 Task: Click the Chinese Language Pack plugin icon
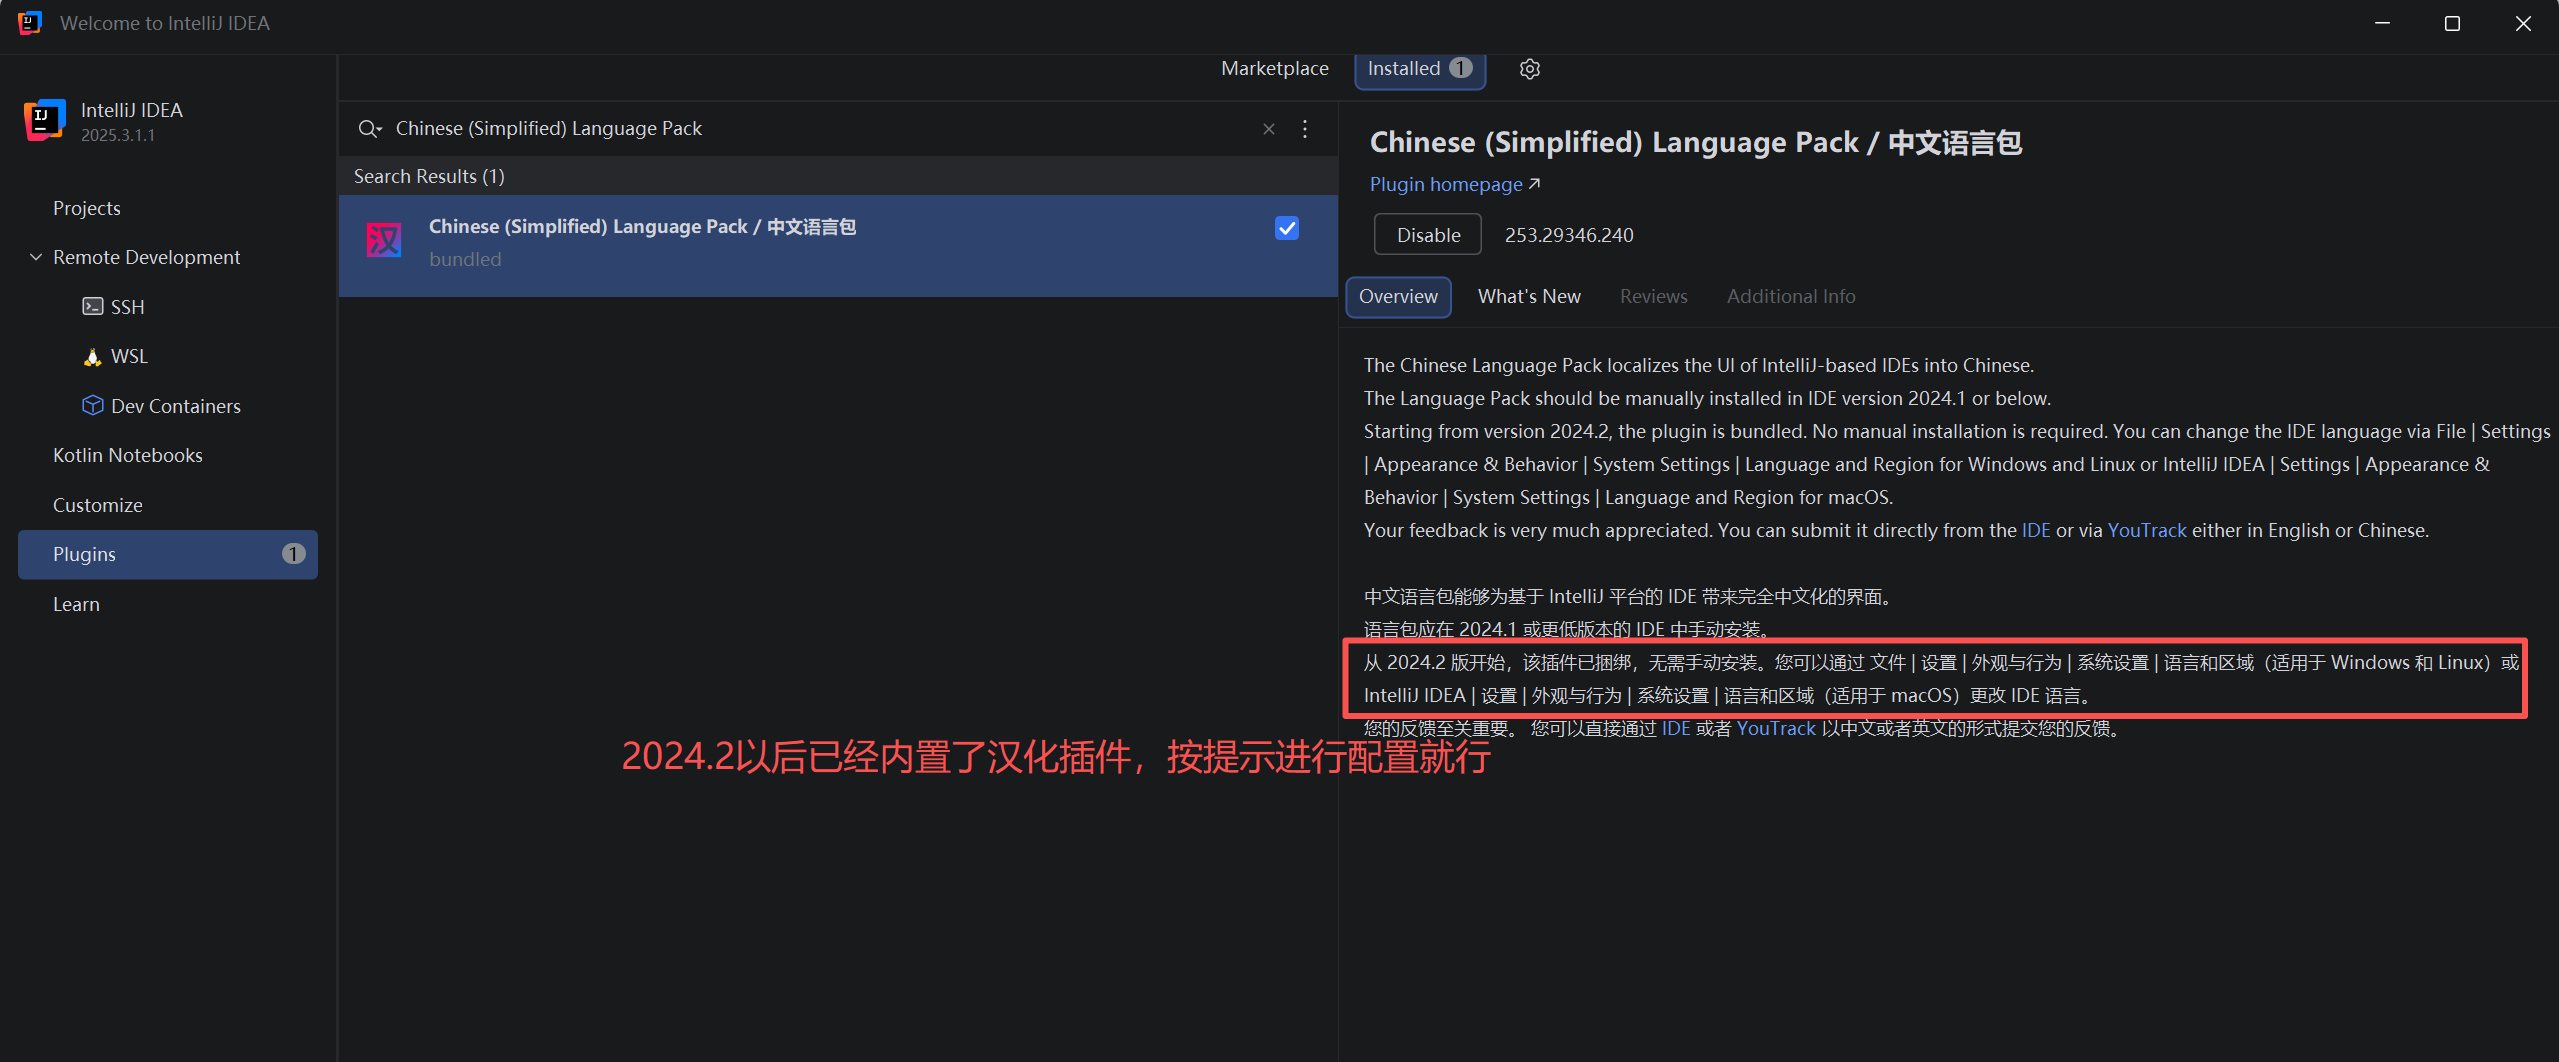384,241
